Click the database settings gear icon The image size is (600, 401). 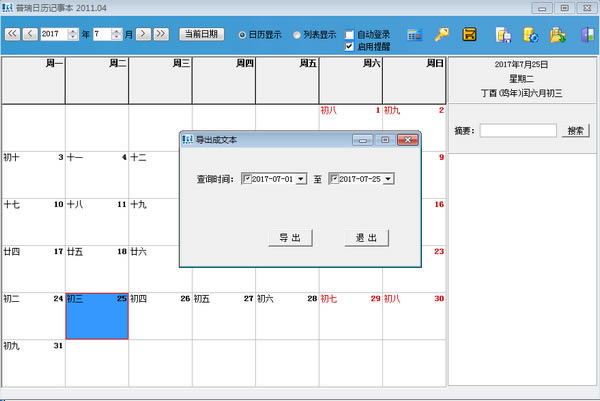pos(531,35)
